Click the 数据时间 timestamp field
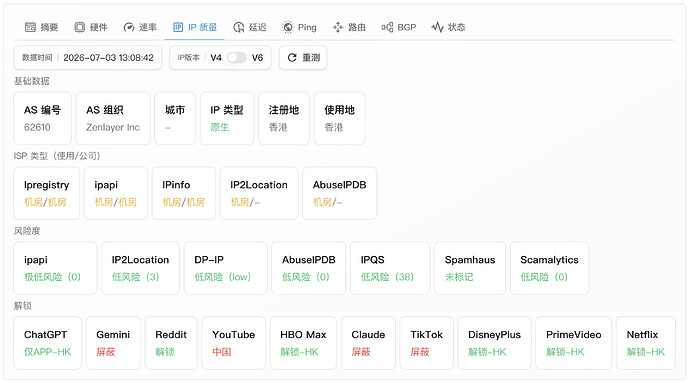This screenshot has height=383, width=690. point(88,58)
